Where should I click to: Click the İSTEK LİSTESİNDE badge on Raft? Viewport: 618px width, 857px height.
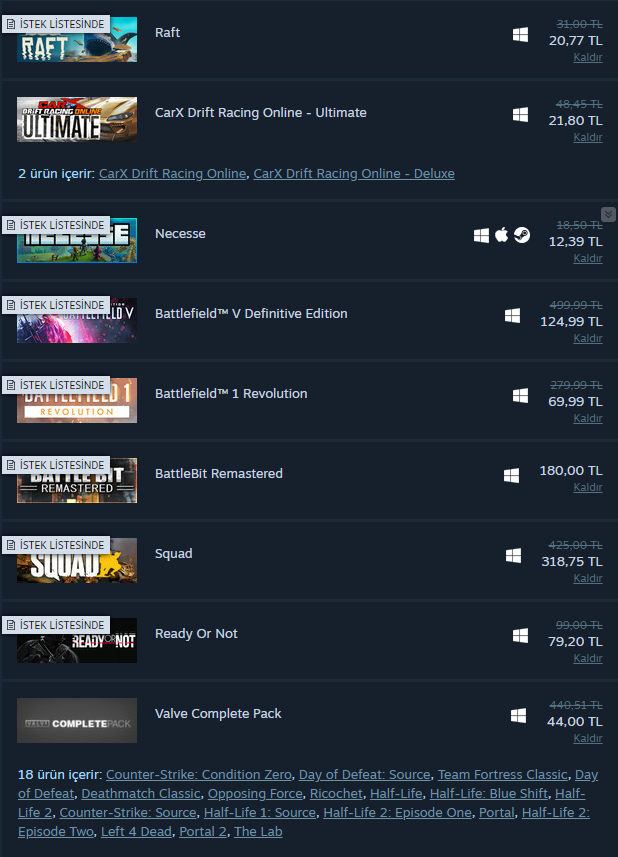(x=56, y=24)
